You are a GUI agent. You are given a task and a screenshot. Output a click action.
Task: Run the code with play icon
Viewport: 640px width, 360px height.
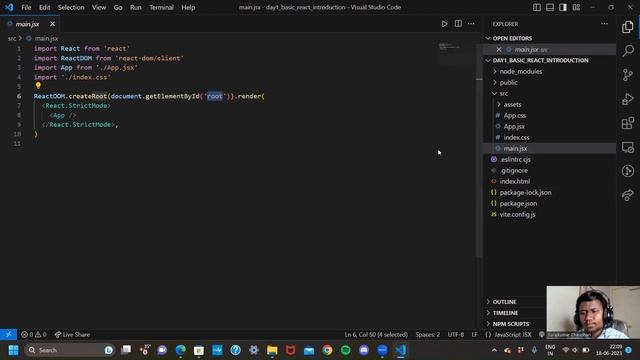pos(444,24)
